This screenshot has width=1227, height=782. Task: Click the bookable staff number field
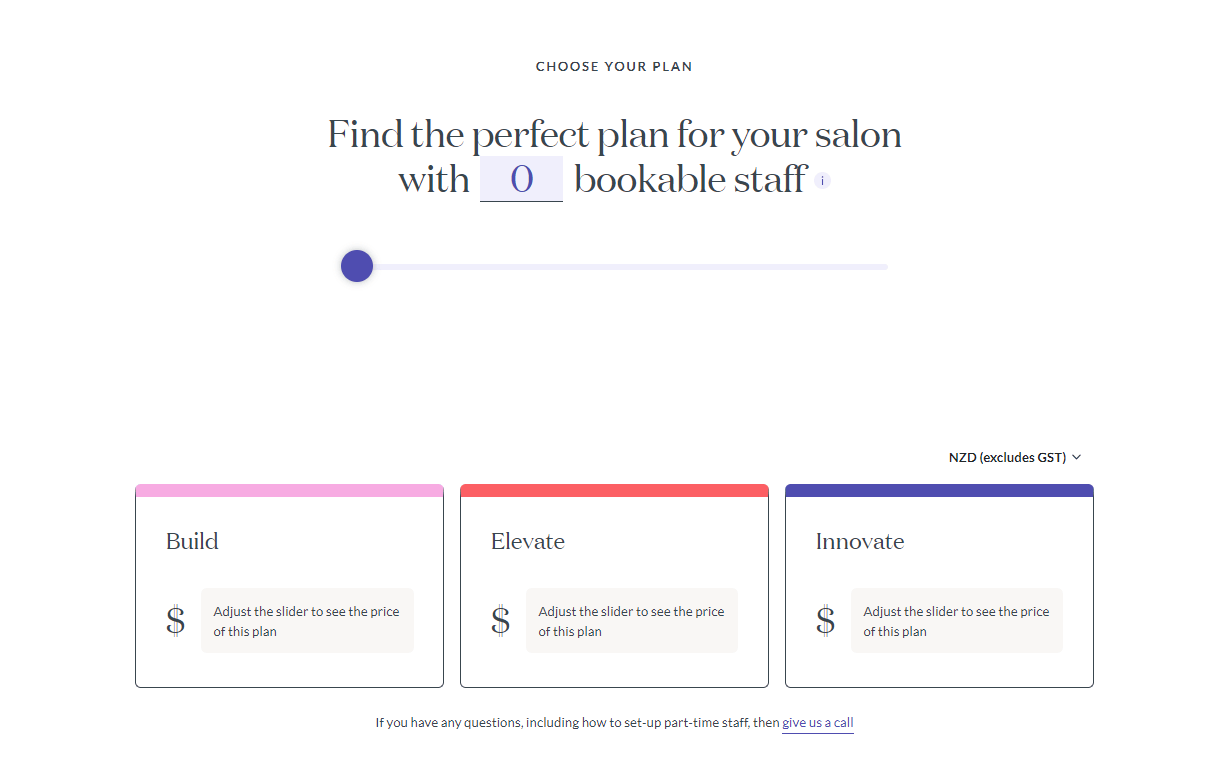[x=521, y=179]
